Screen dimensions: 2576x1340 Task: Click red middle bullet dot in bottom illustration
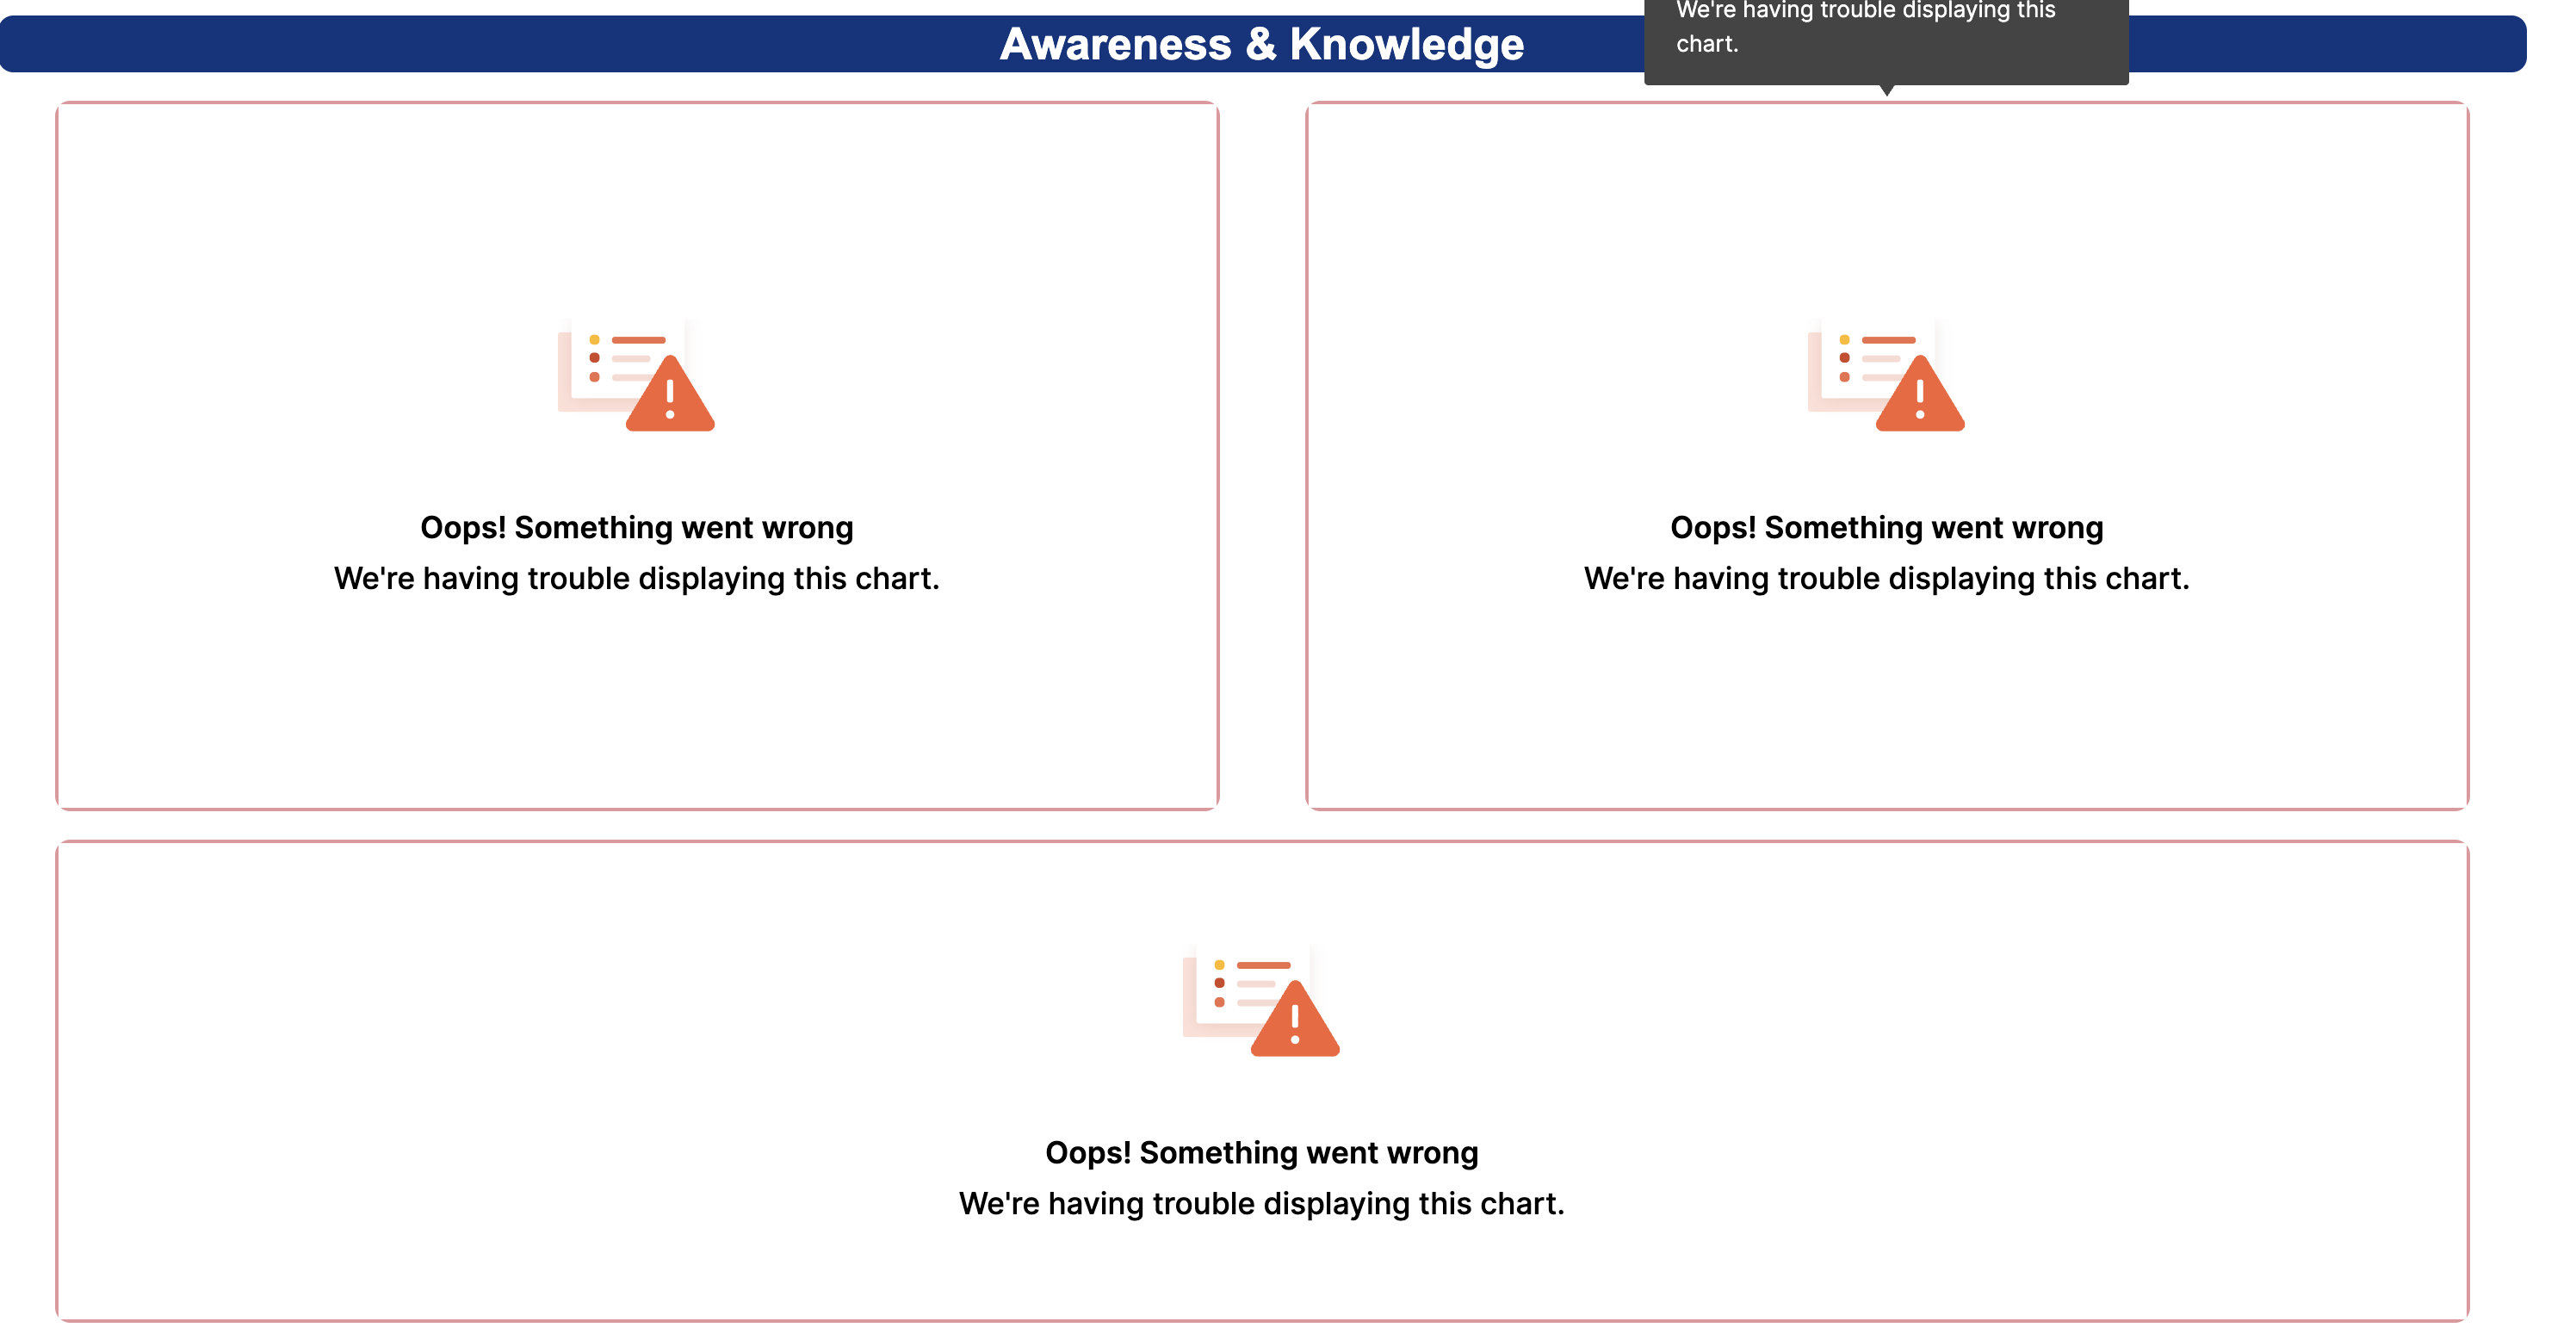(1219, 983)
